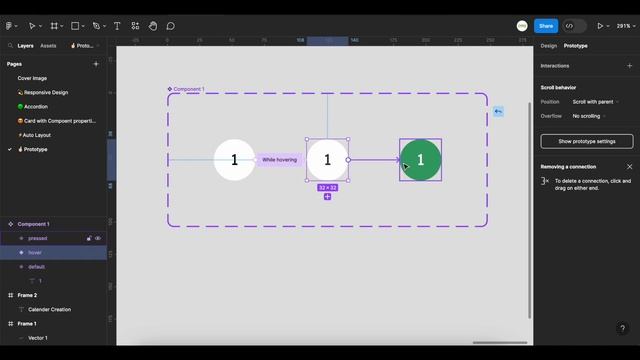The image size is (640, 360).
Task: Open the help question mark button
Action: pos(622,328)
